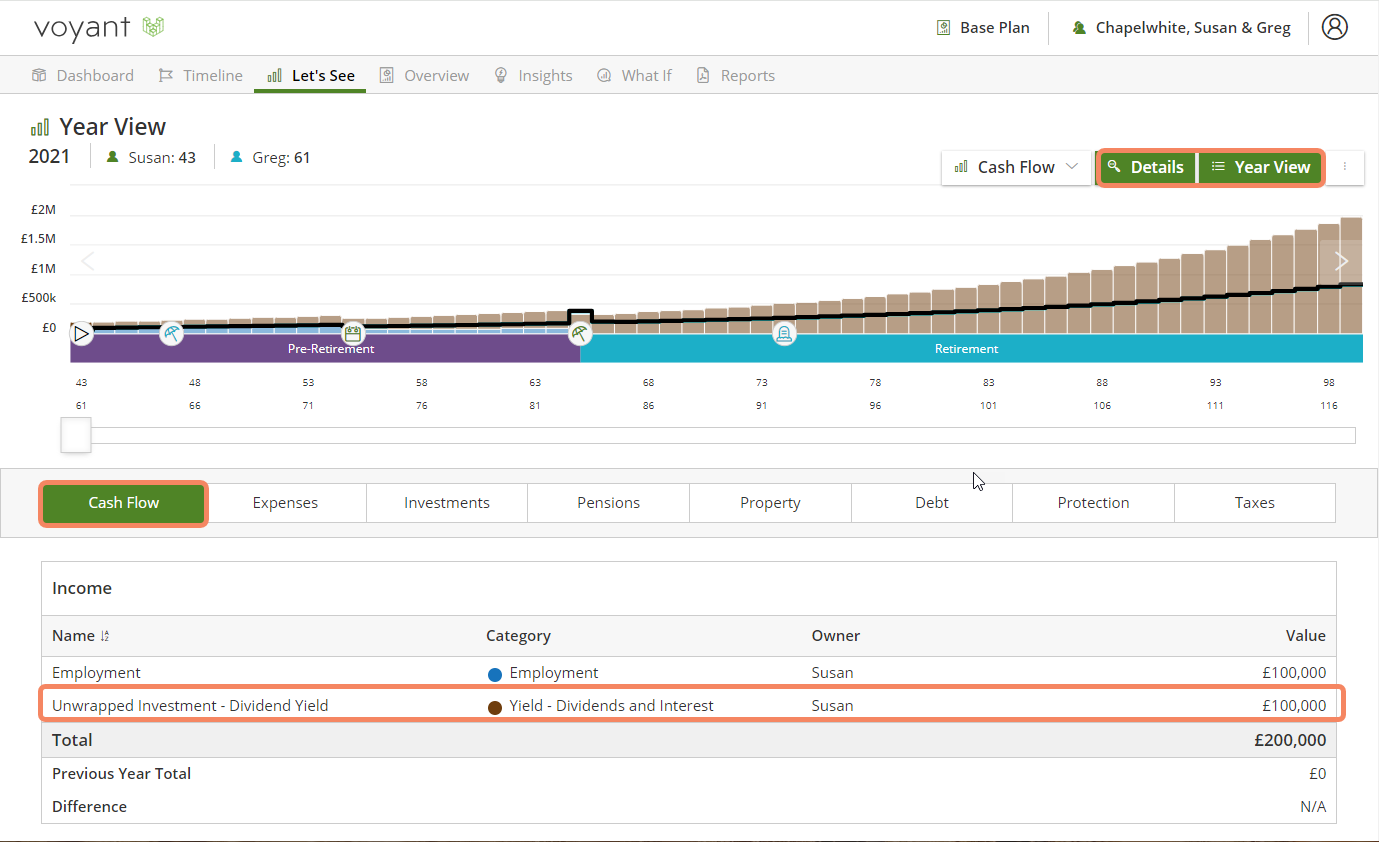The width and height of the screenshot is (1379, 842).
Task: Select the Retirement stage bar
Action: coord(971,349)
